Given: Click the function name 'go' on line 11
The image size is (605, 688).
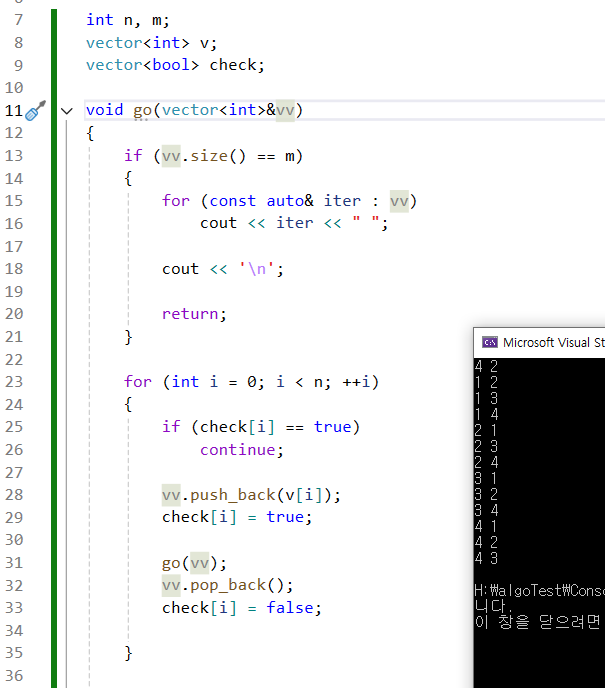Looking at the screenshot, I should (142, 111).
